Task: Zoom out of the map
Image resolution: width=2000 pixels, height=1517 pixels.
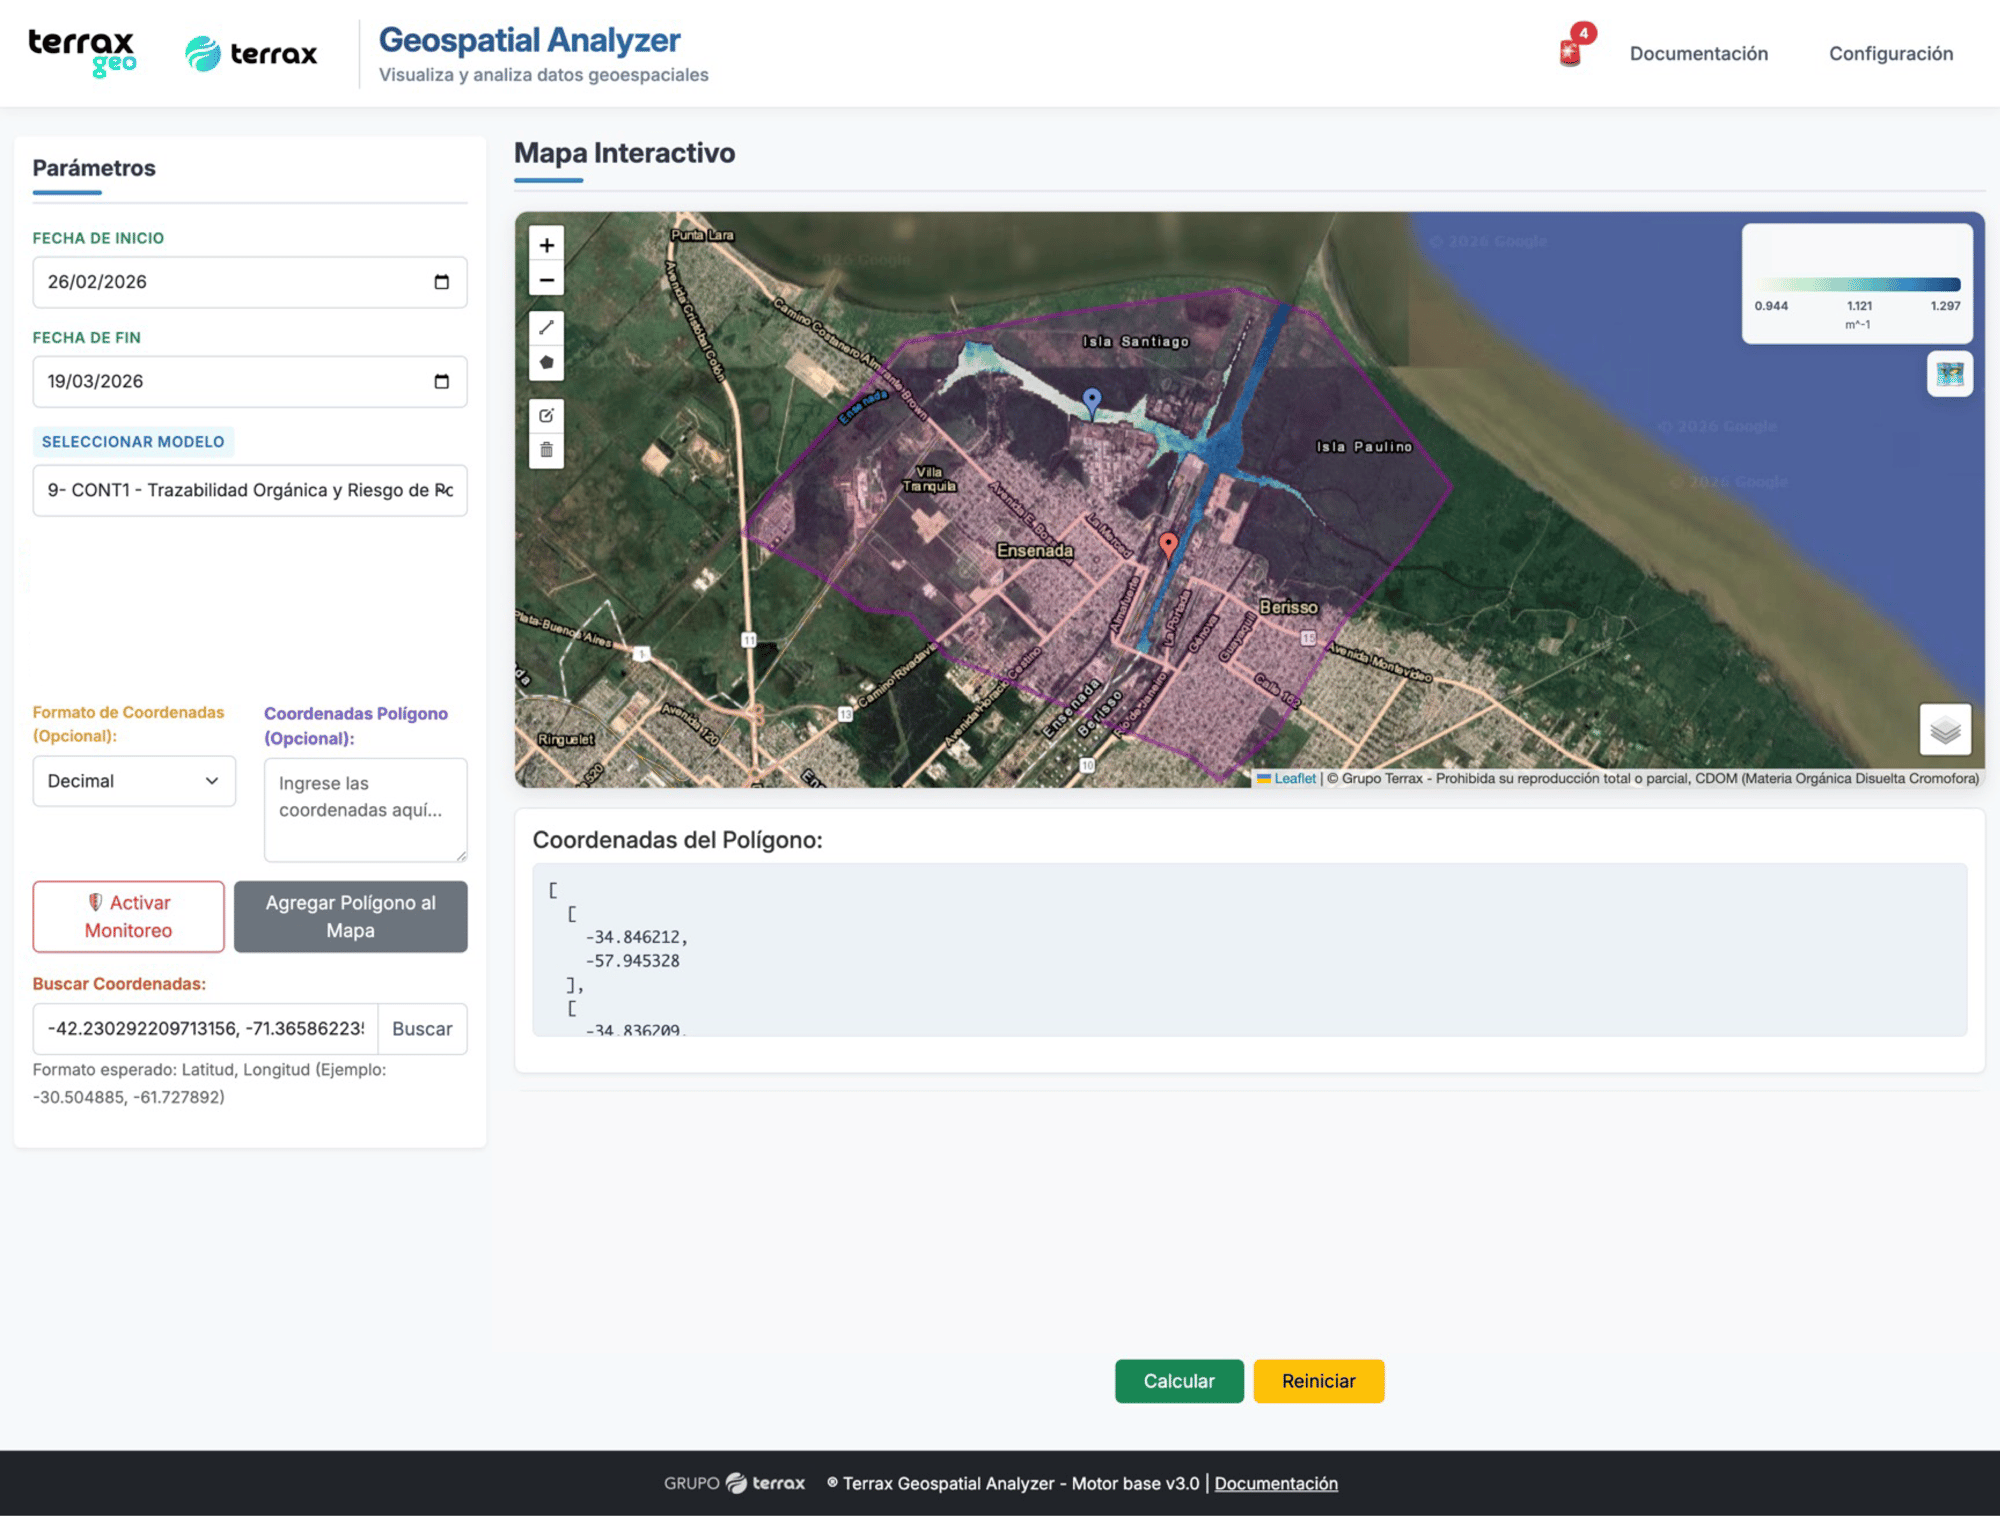Action: (546, 280)
